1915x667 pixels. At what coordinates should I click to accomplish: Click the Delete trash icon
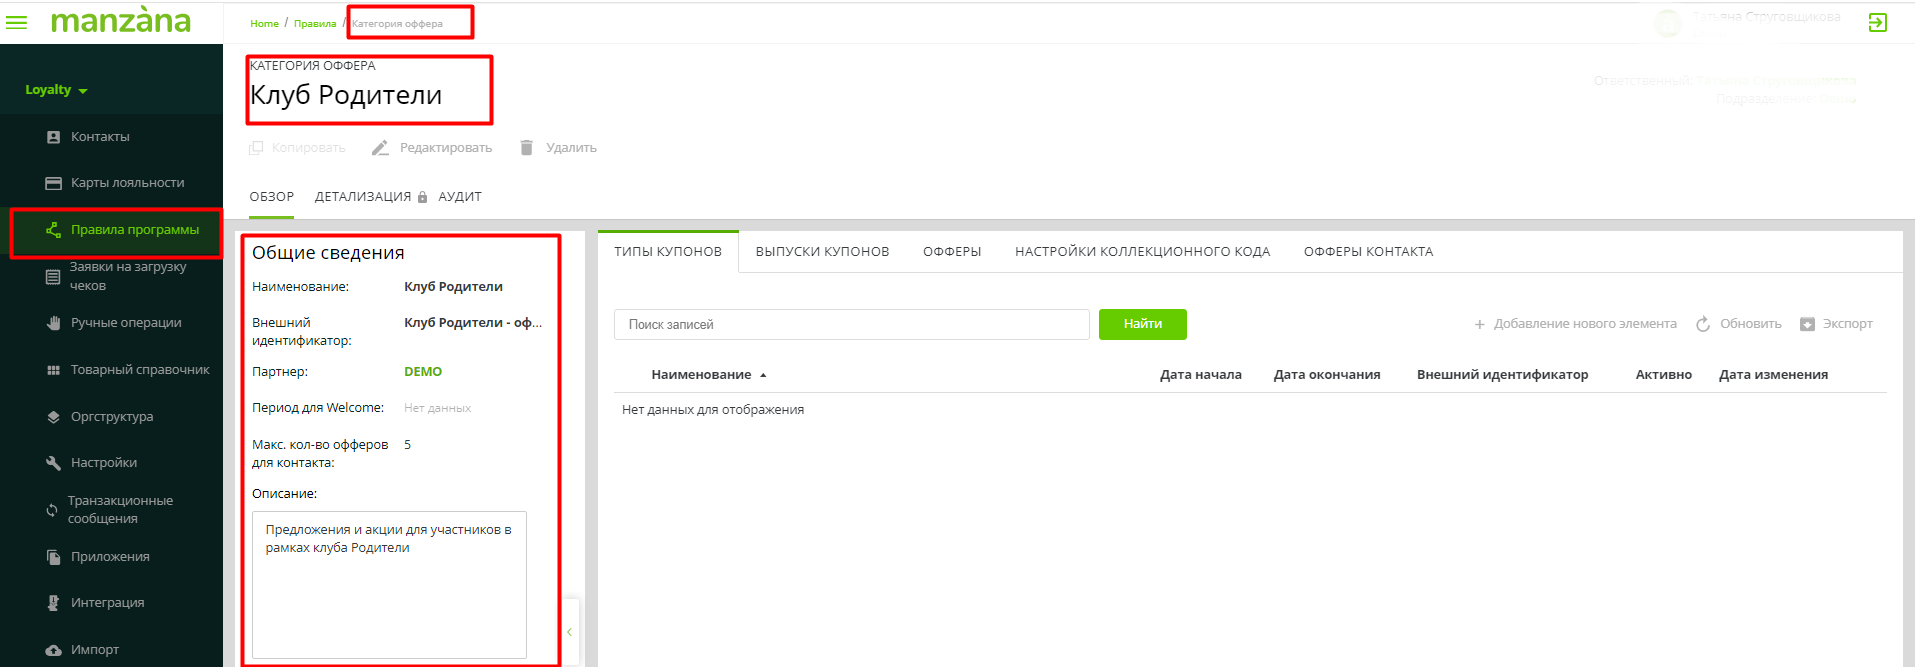pyautogui.click(x=526, y=148)
